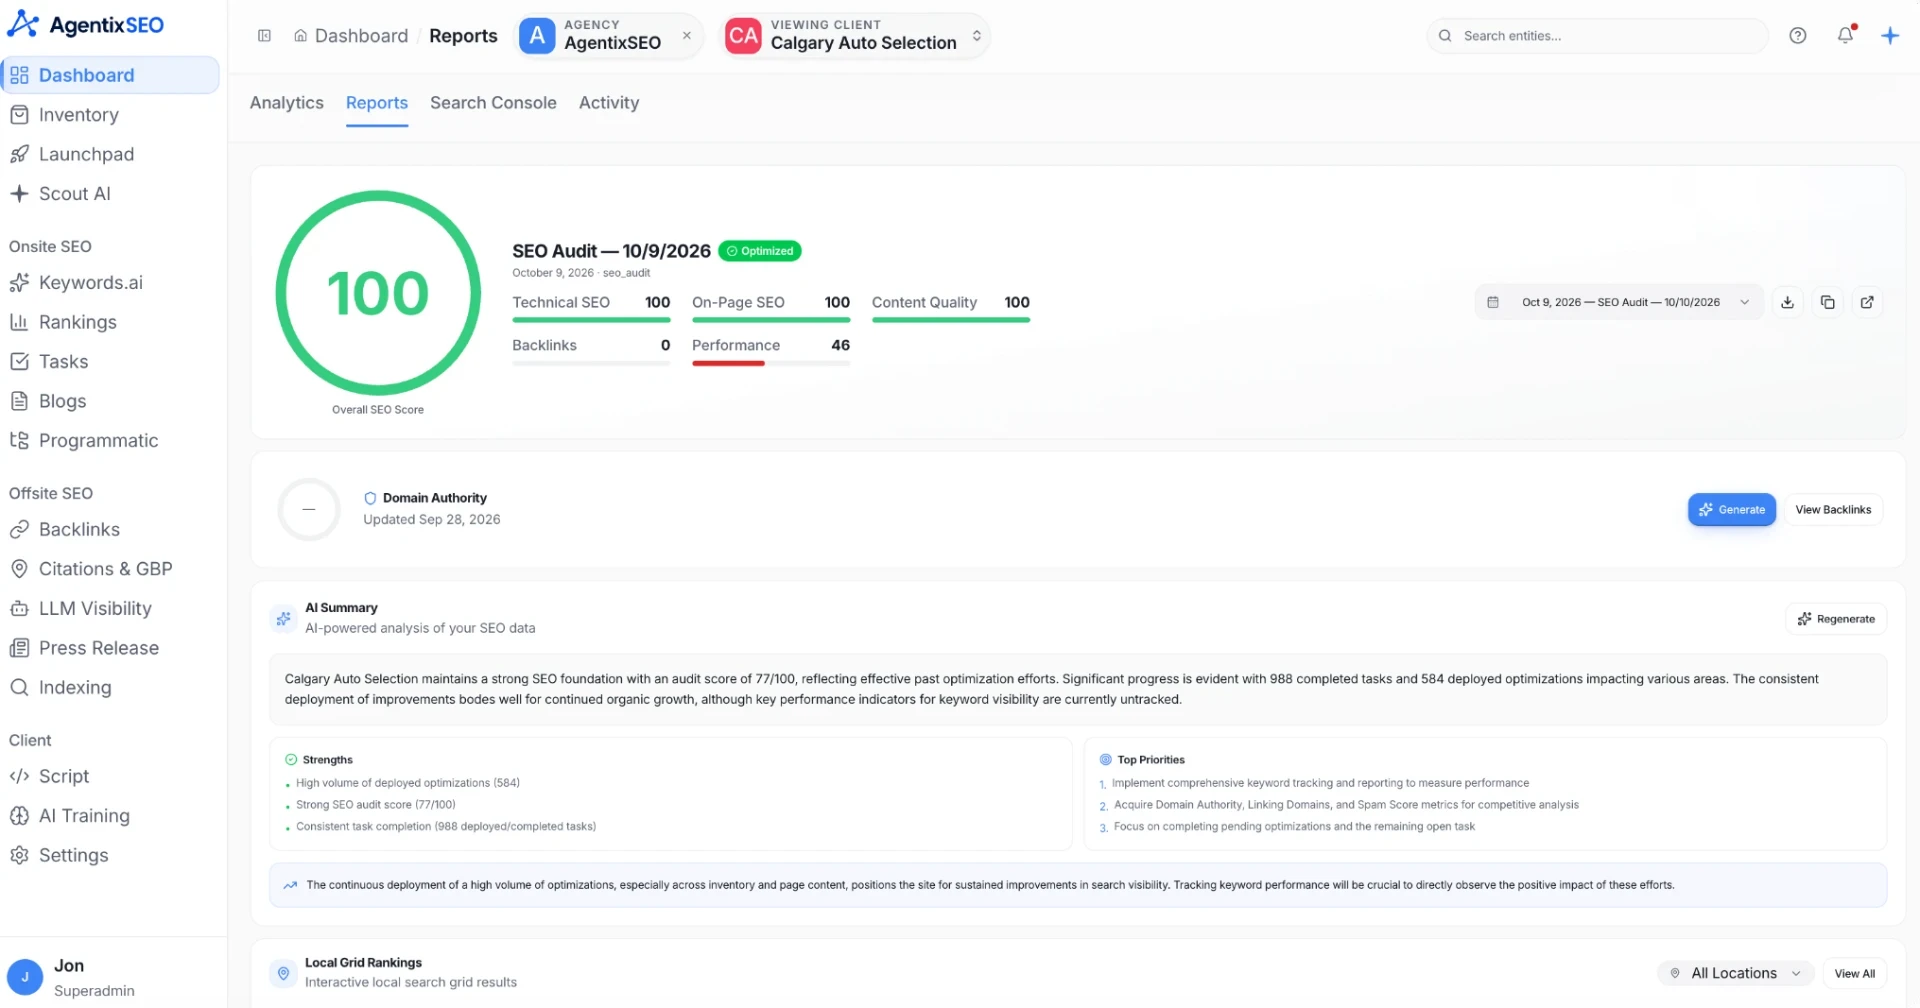This screenshot has height=1008, width=1920.
Task: Click the sidebar collapse icon
Action: pos(264,36)
